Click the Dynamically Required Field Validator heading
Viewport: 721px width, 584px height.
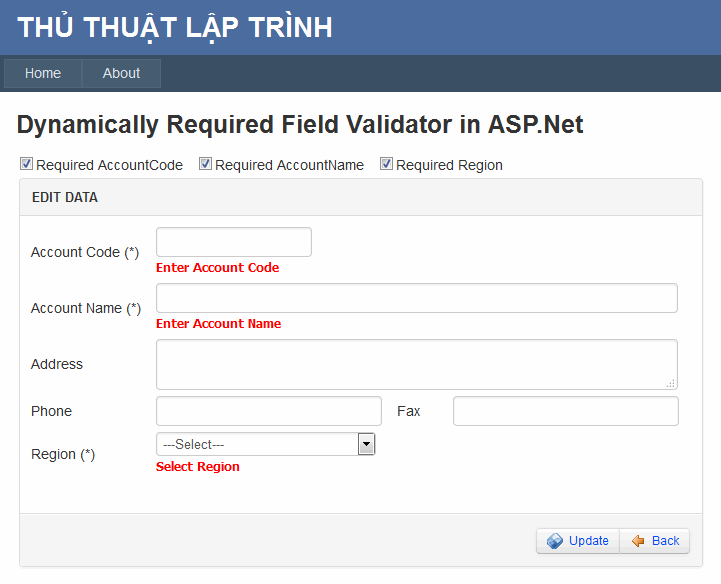[x=300, y=125]
